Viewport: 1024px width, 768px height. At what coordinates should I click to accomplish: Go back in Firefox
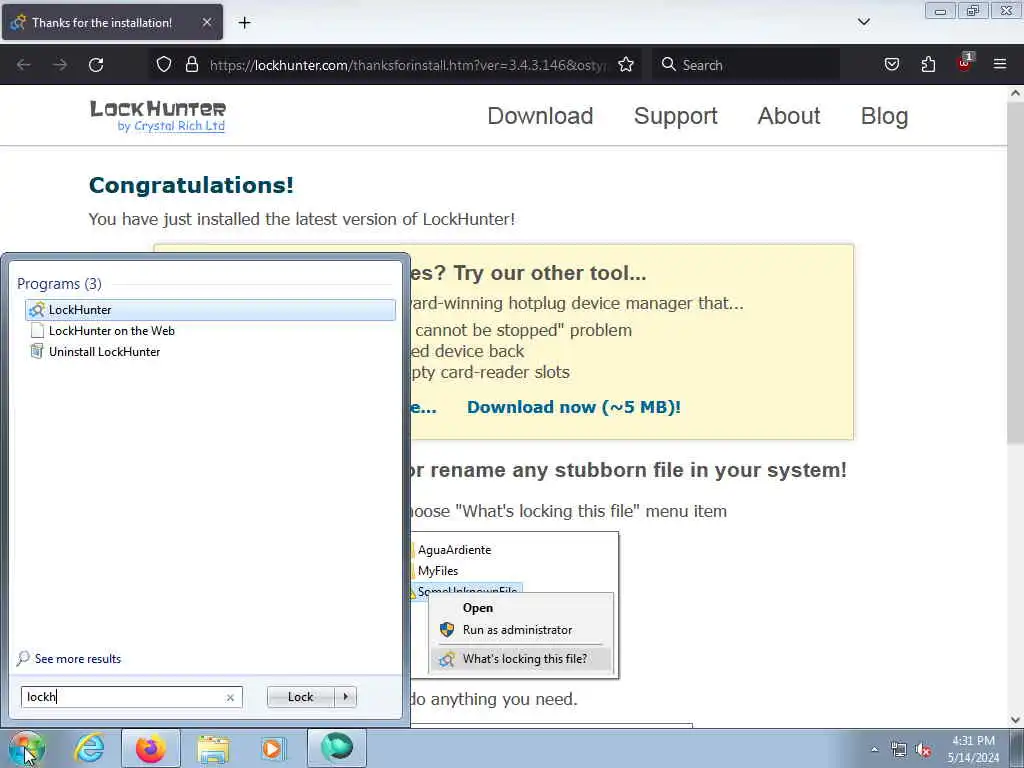[24, 65]
